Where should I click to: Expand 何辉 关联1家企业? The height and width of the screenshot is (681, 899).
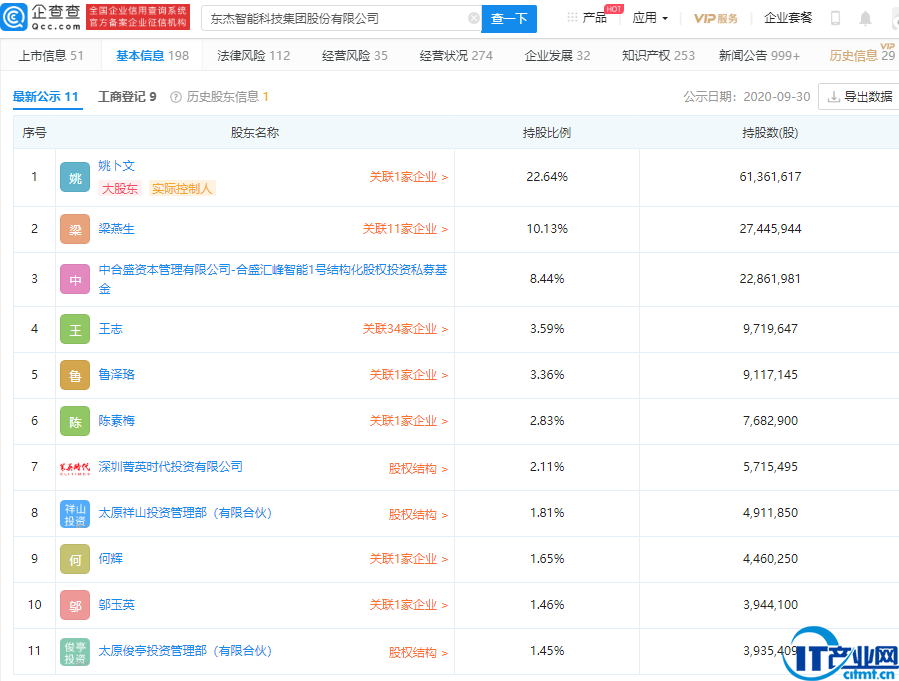[409, 559]
